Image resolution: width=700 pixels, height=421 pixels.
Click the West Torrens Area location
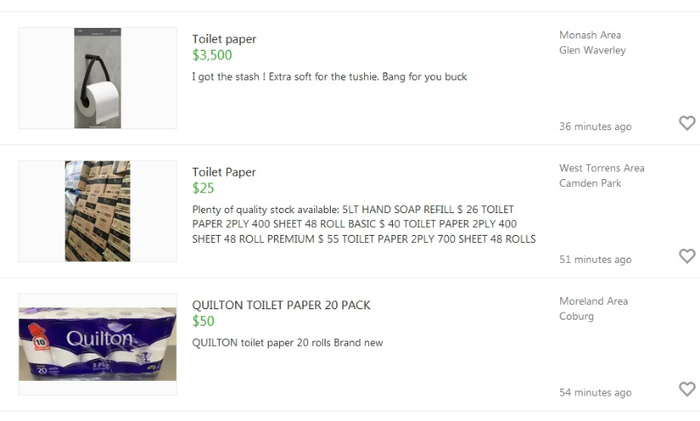(602, 168)
